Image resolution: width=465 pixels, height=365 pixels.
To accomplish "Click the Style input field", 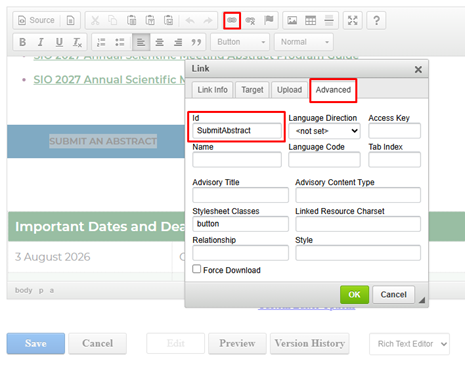I will (x=358, y=253).
